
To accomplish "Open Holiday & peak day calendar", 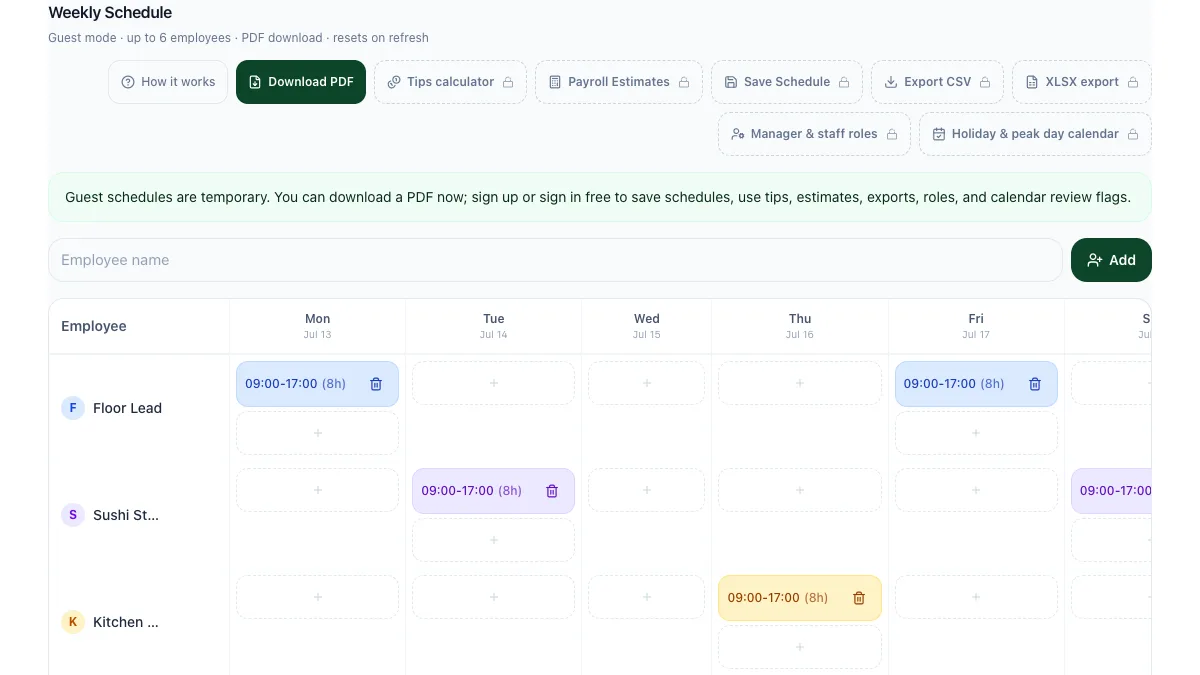I will click(1035, 134).
